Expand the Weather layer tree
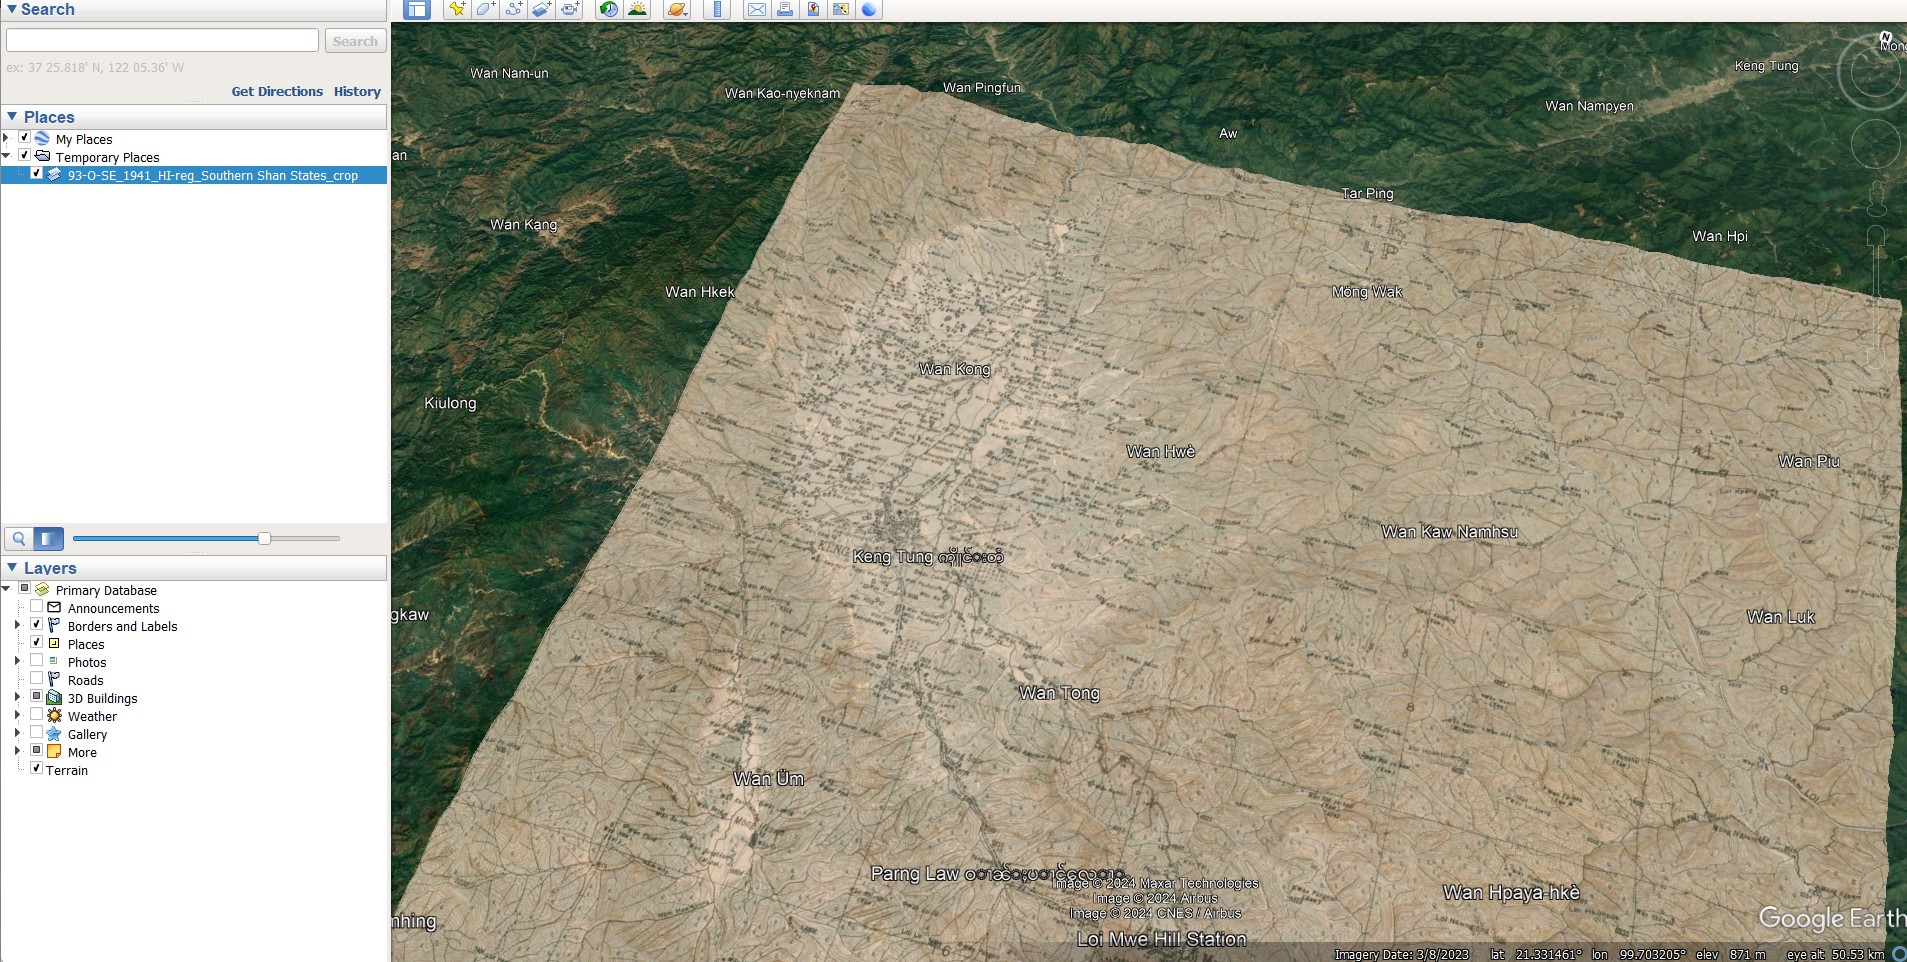The image size is (1907, 962). (17, 715)
